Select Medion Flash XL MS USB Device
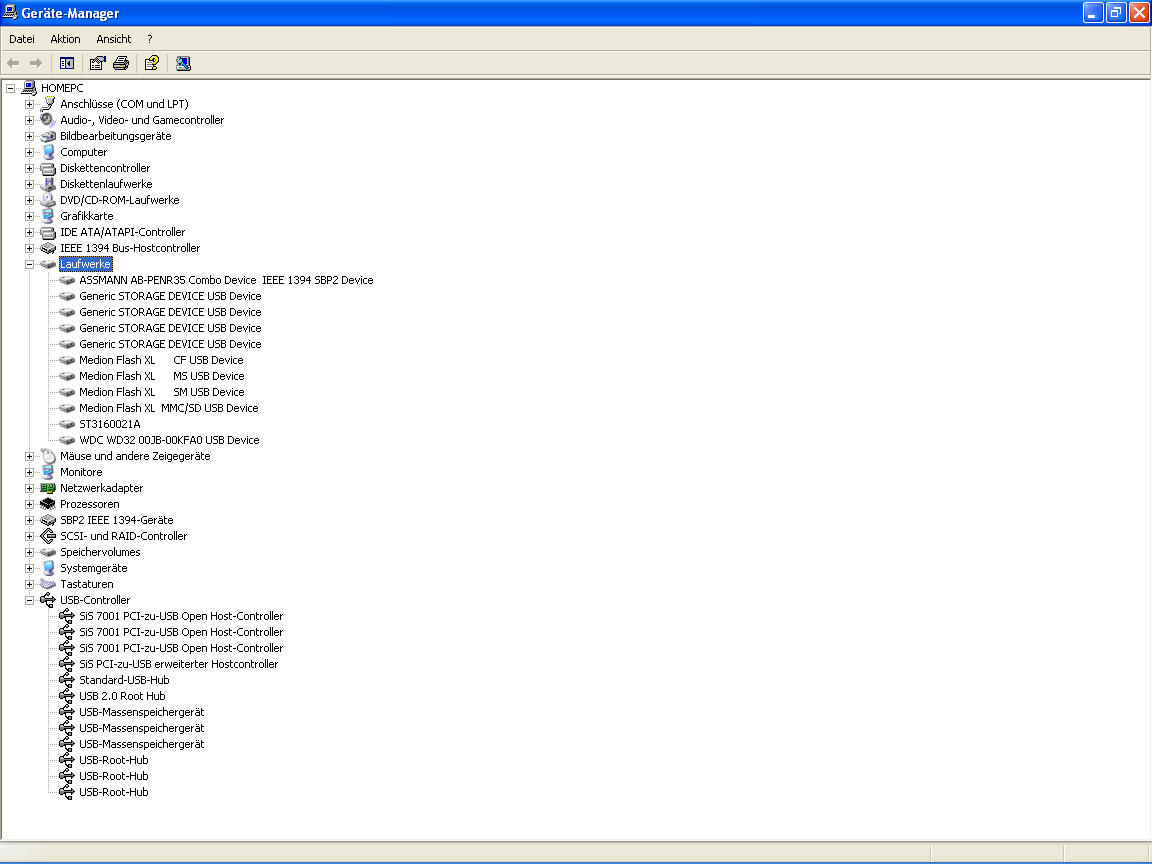The height and width of the screenshot is (864, 1152). [162, 376]
